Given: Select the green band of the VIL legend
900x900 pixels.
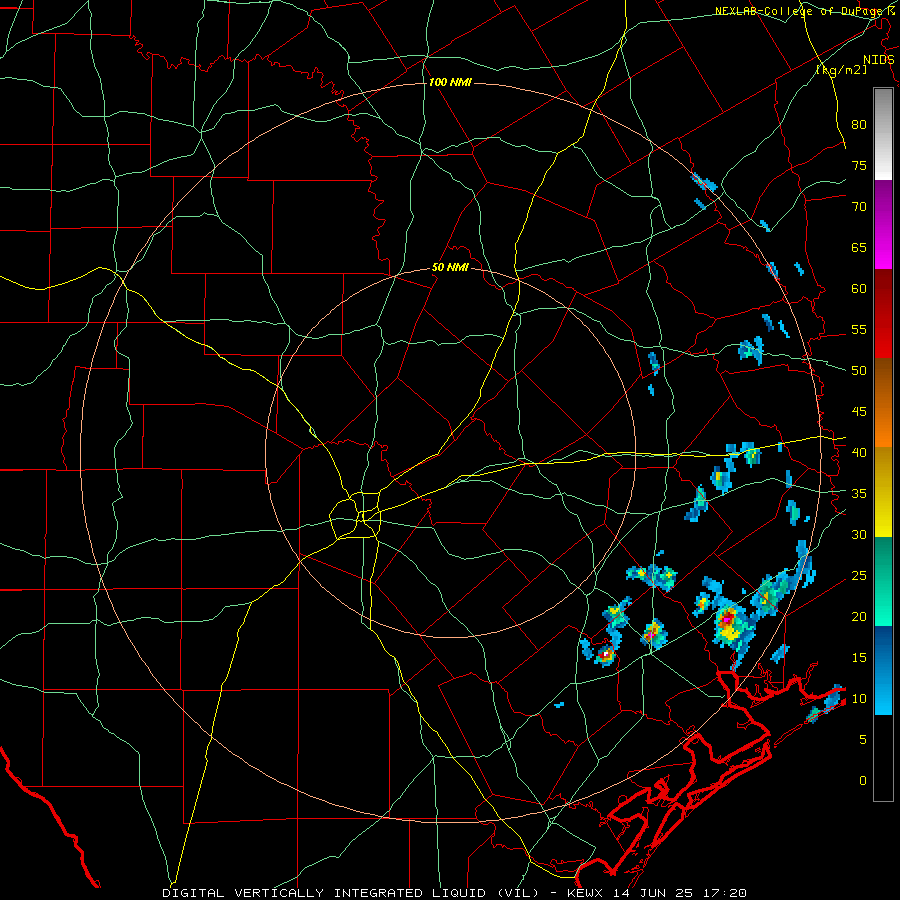Looking at the screenshot, I should 883,581.
